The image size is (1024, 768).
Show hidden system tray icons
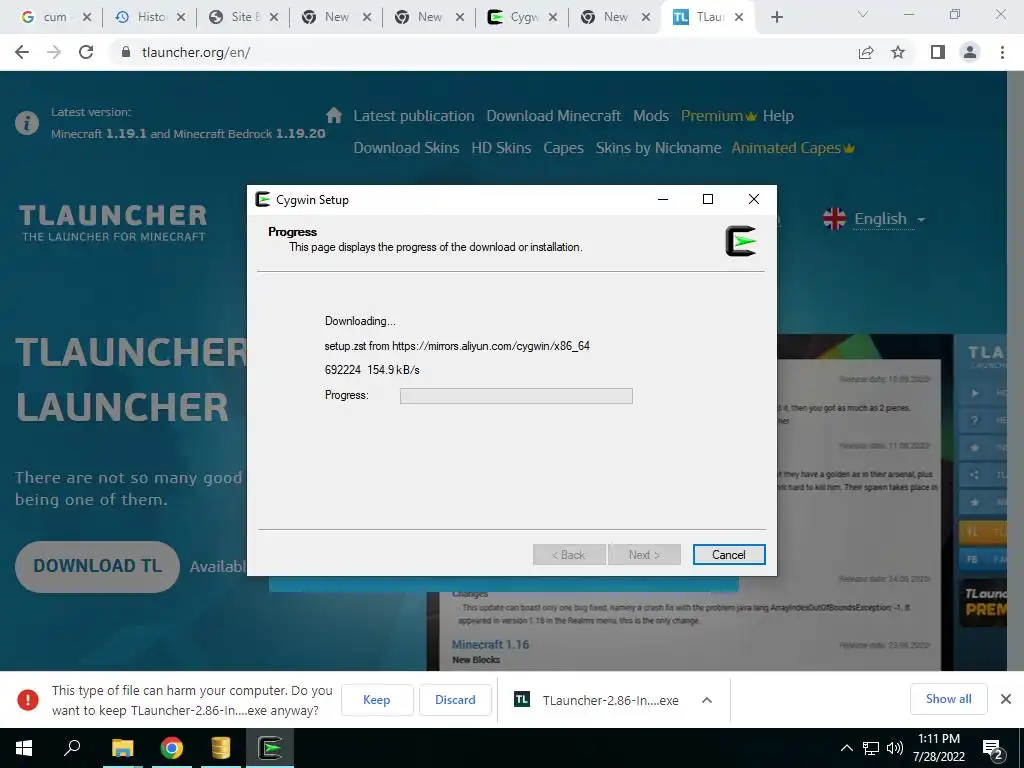point(846,748)
